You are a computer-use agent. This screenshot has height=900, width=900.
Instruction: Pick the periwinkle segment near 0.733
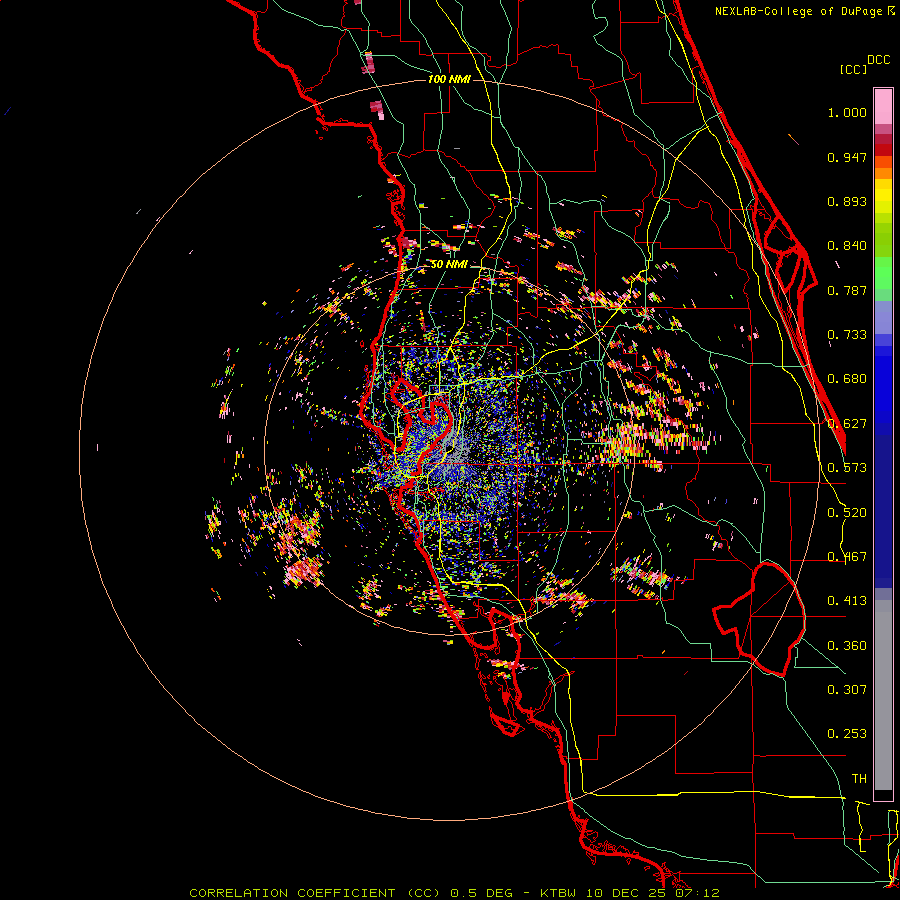(x=883, y=317)
